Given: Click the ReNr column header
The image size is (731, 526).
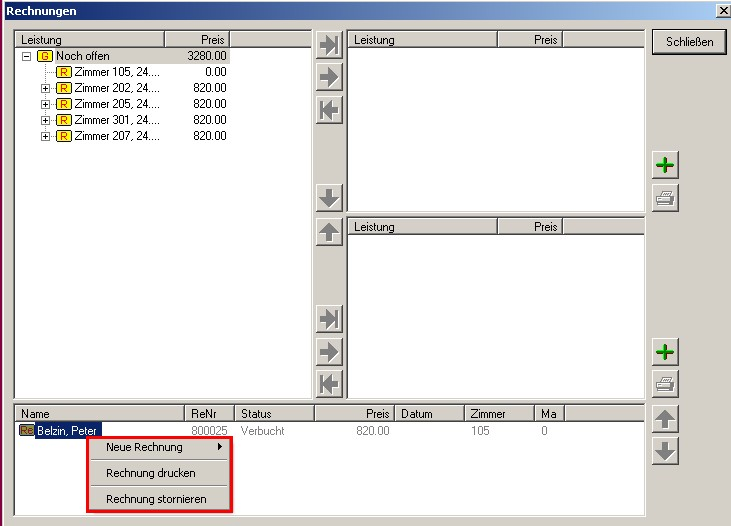Looking at the screenshot, I should coord(210,413).
